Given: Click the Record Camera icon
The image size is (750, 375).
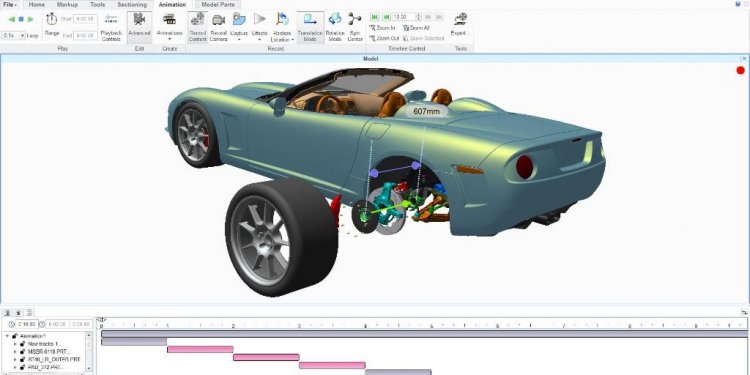Looking at the screenshot, I should coord(218,20).
